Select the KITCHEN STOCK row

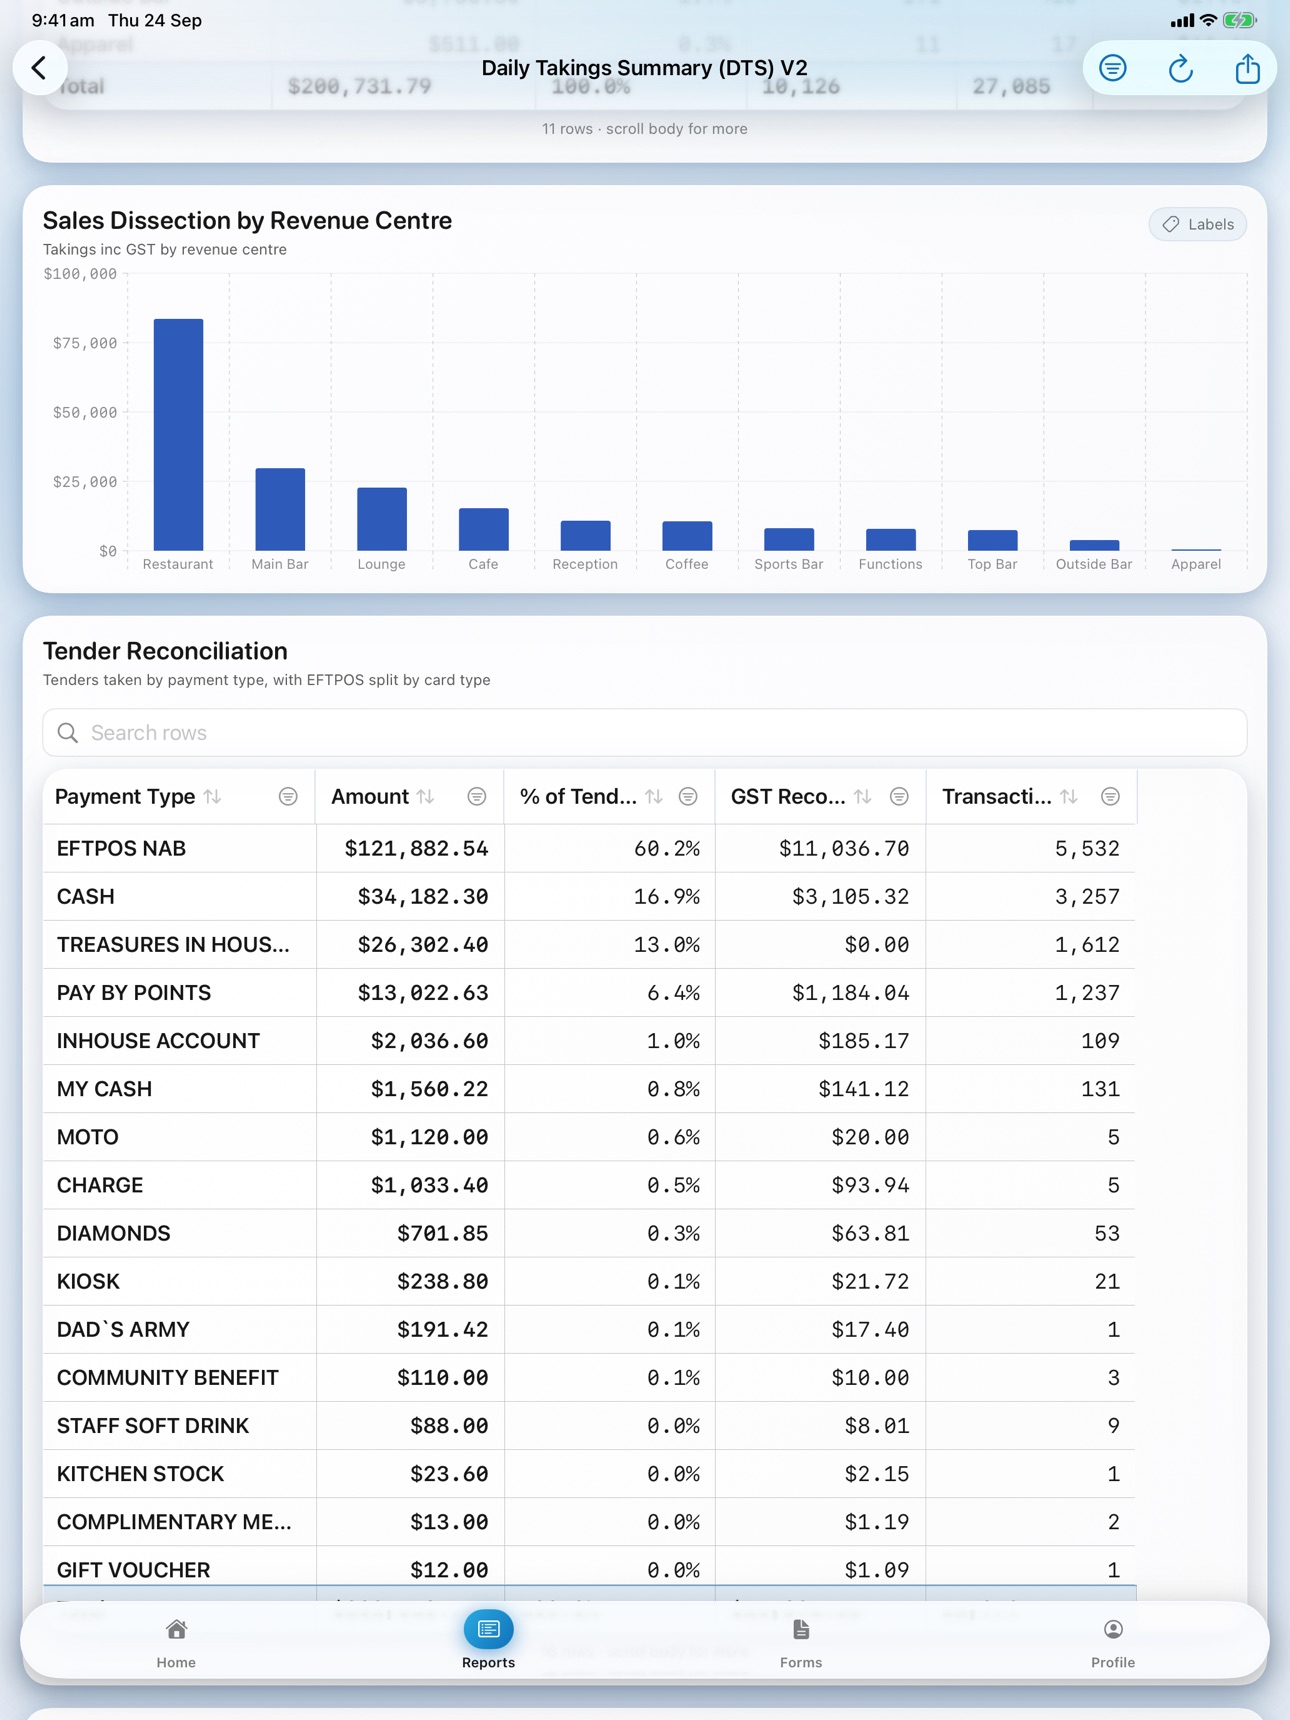point(589,1473)
